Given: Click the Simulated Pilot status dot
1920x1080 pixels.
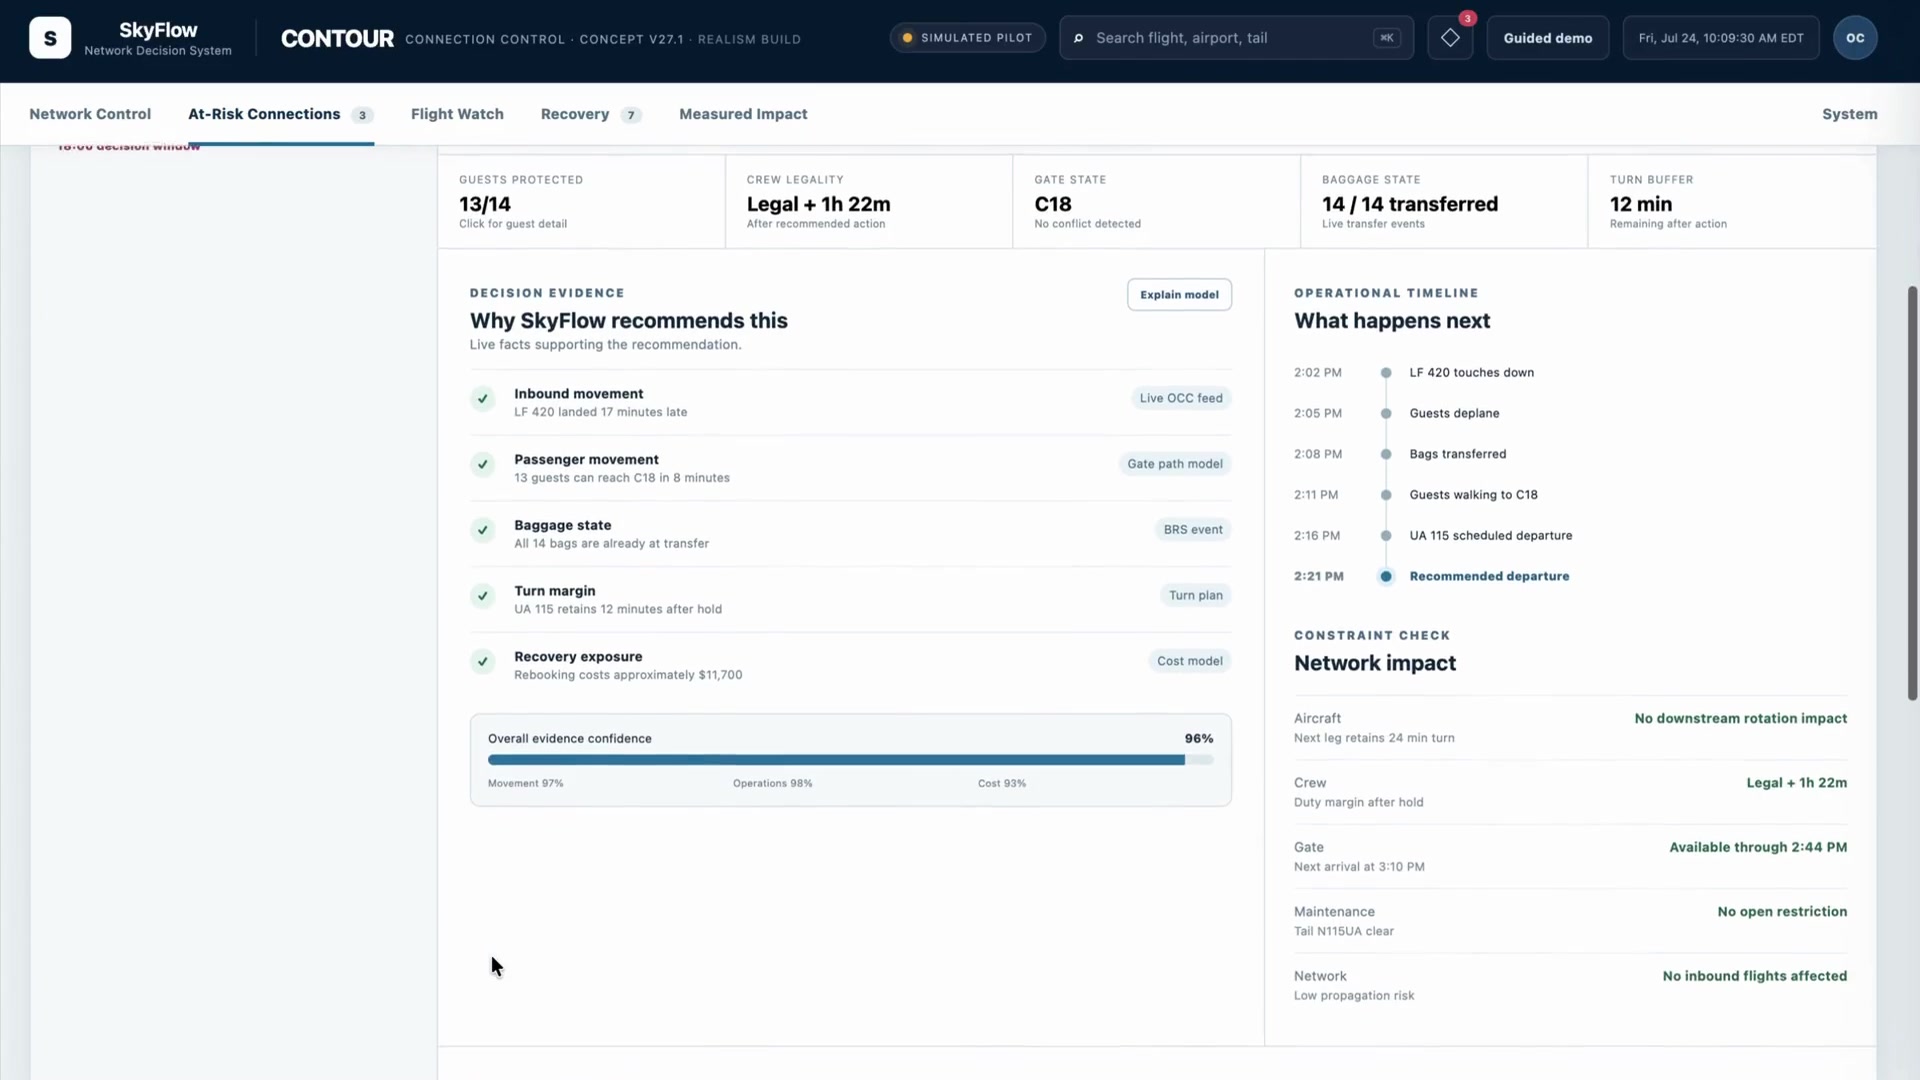Looking at the screenshot, I should pyautogui.click(x=907, y=38).
